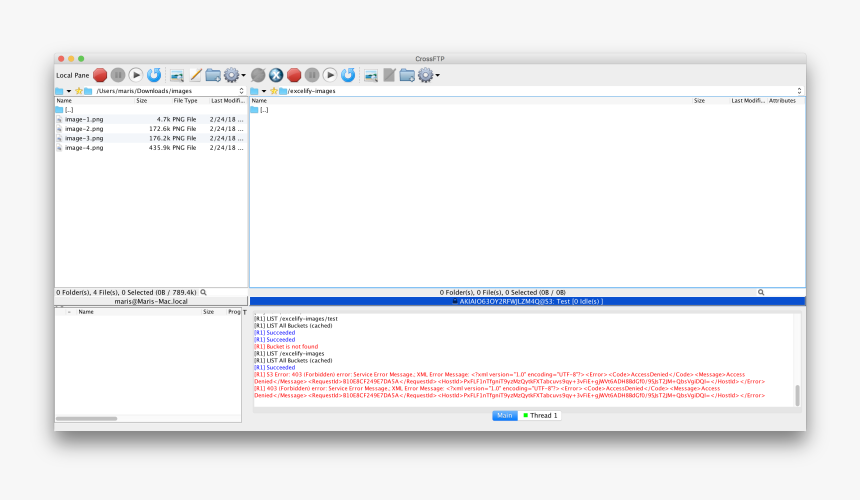Viewport: 860px width, 500px height.
Task: Select the maris@Maris-Mac.local tab
Action: point(151,302)
